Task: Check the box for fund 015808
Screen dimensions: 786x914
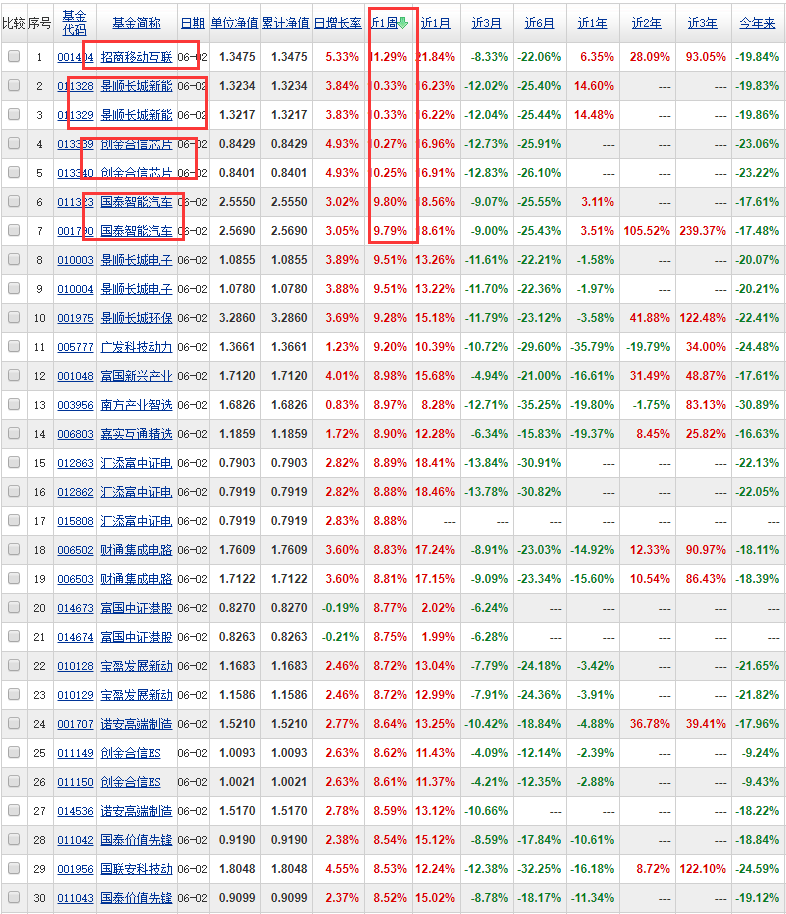Action: [x=14, y=521]
